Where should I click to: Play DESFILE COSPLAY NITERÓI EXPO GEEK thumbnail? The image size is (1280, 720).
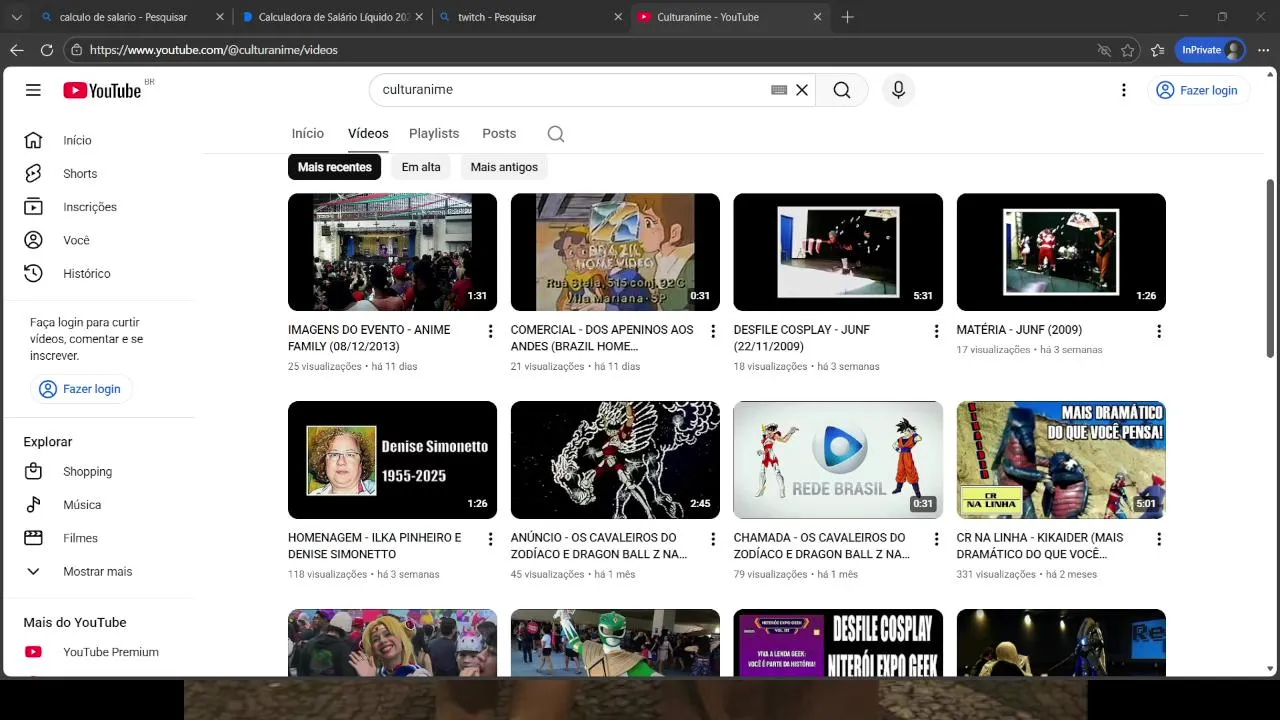click(x=838, y=642)
